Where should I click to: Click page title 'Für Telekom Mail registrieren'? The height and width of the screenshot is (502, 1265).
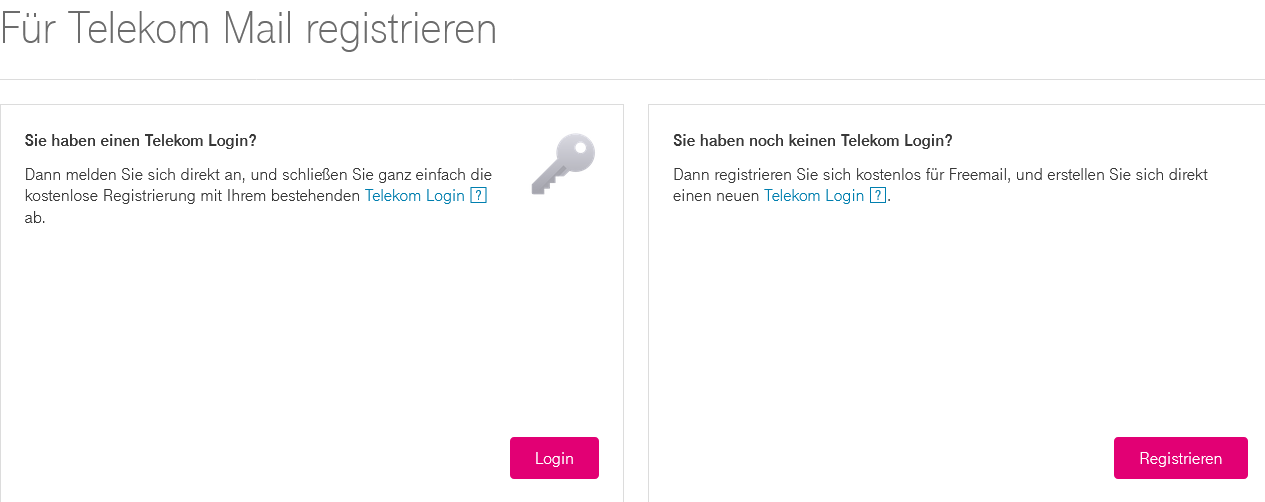point(248,28)
